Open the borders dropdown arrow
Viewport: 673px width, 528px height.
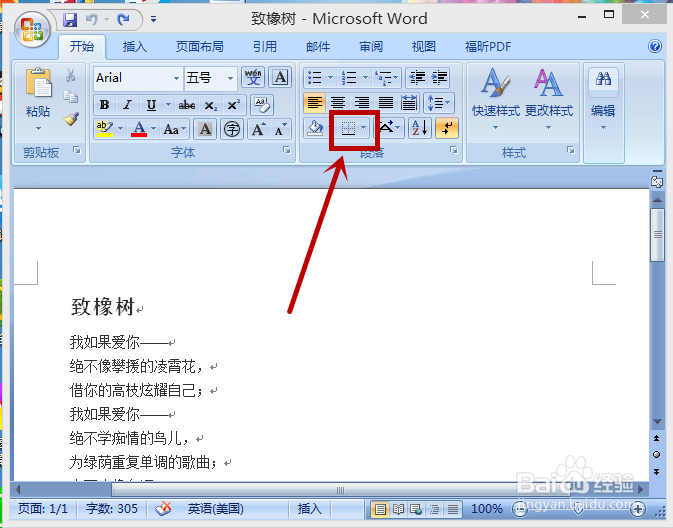[x=364, y=128]
